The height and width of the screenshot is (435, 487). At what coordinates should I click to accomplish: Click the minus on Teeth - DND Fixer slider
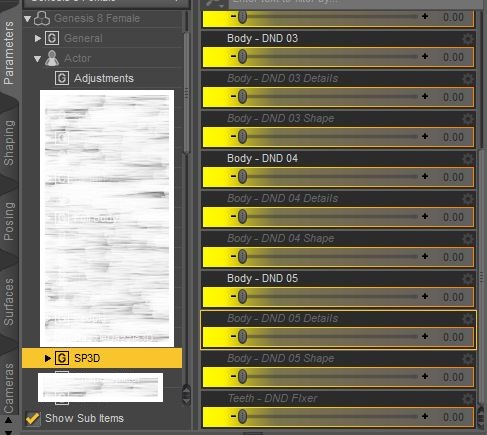pyautogui.click(x=233, y=416)
